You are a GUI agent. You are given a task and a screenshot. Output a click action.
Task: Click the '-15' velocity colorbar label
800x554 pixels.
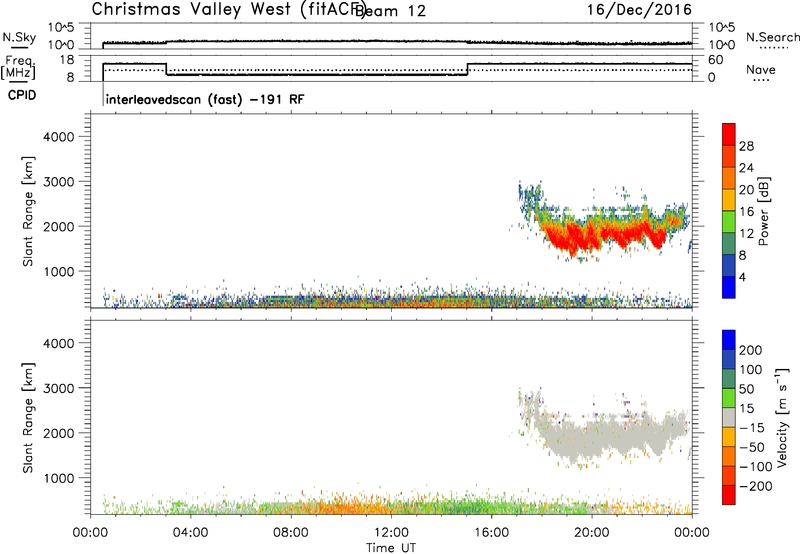coord(752,428)
